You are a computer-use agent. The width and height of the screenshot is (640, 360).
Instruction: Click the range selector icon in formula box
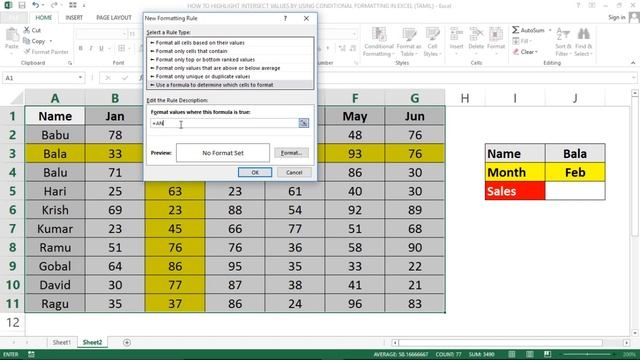tap(304, 123)
